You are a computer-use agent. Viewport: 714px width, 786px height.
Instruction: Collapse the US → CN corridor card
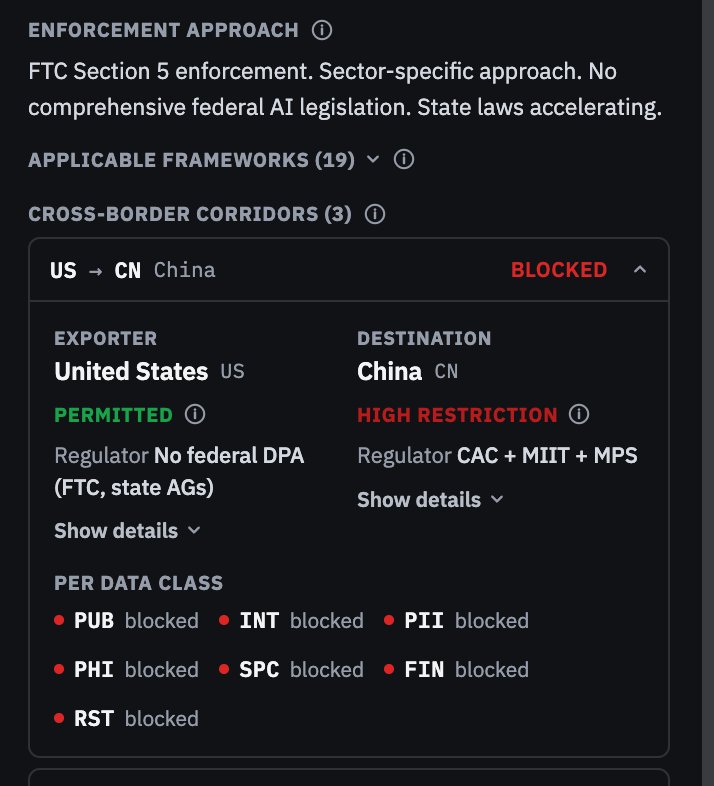(x=641, y=270)
